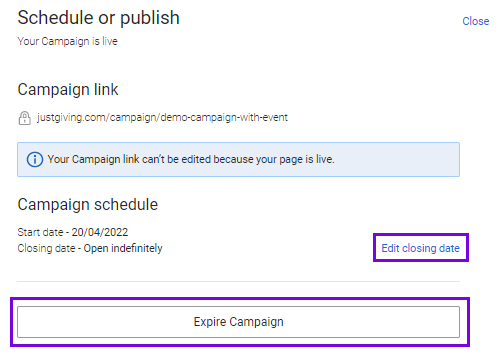Click the divider line above Expire Campaign

click(238, 281)
